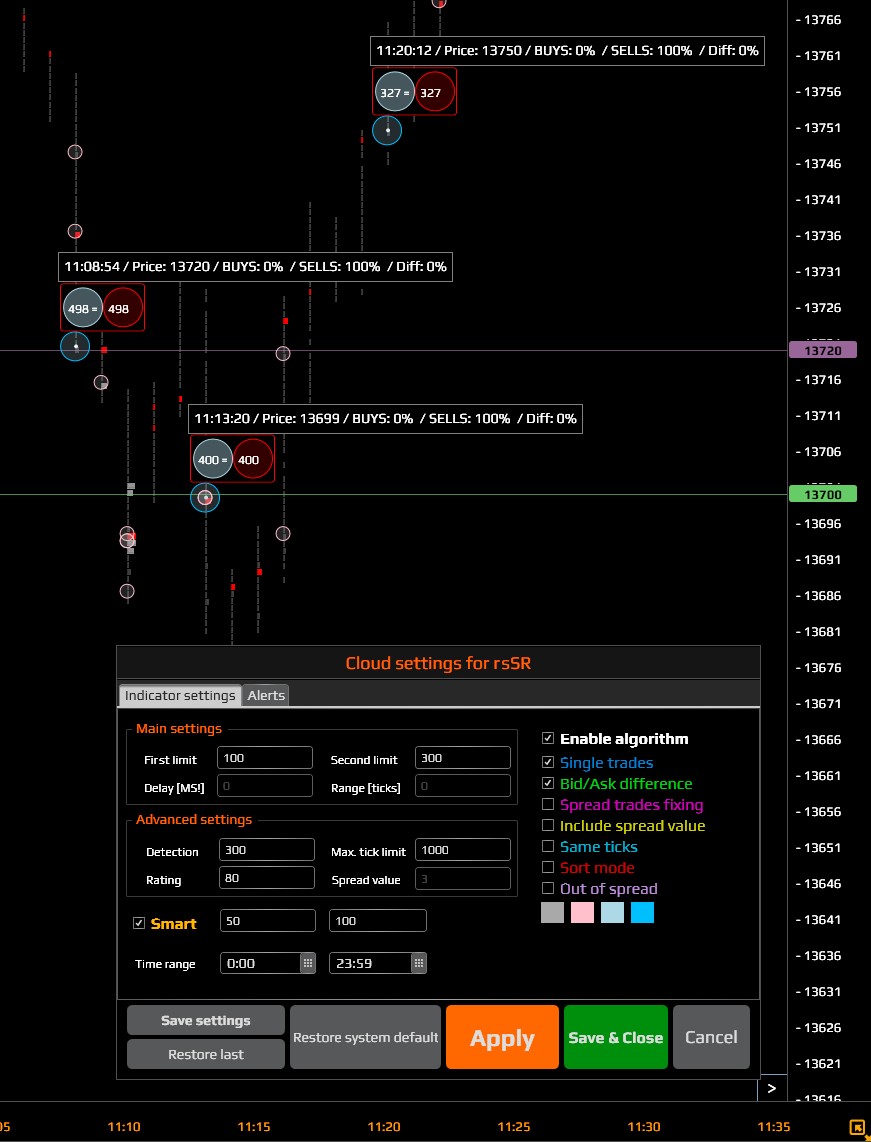Click the red 400 sells bubble
This screenshot has width=871, height=1142.
(x=249, y=460)
